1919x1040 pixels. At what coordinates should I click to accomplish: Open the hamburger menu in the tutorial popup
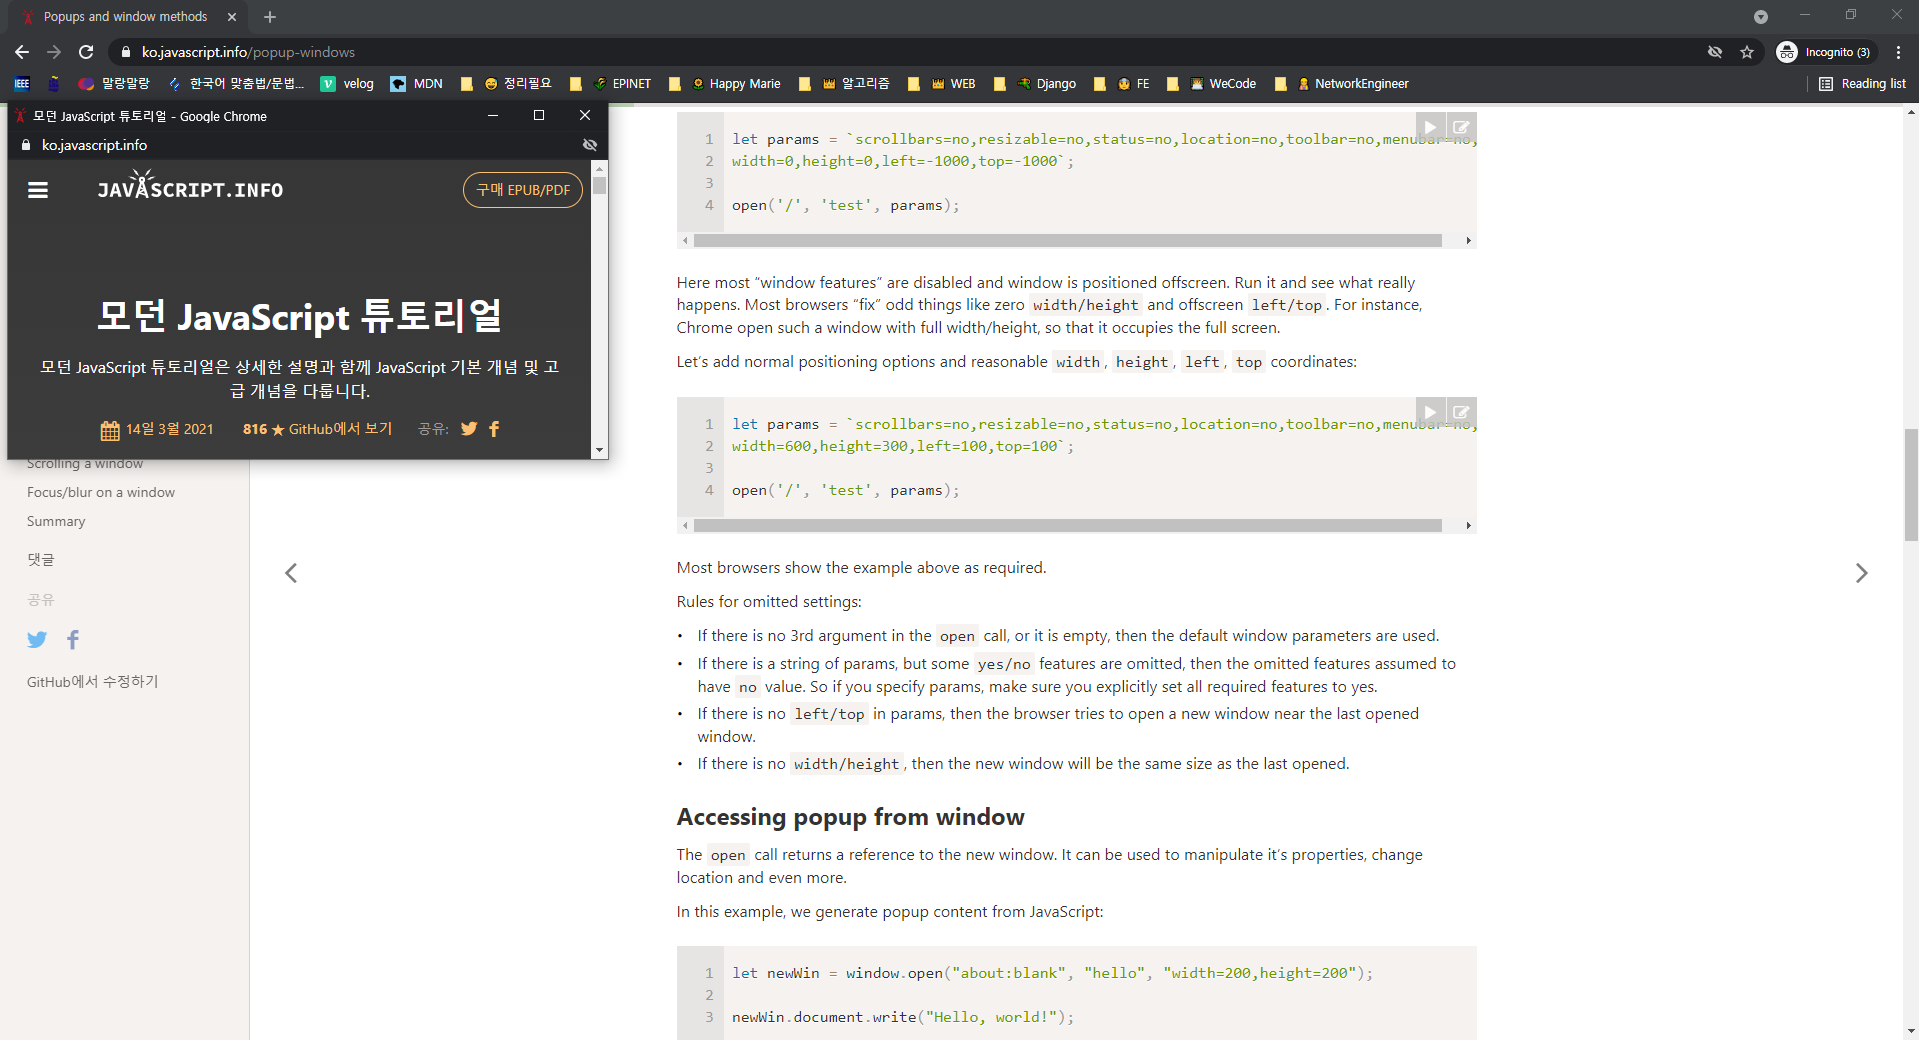[x=38, y=190]
